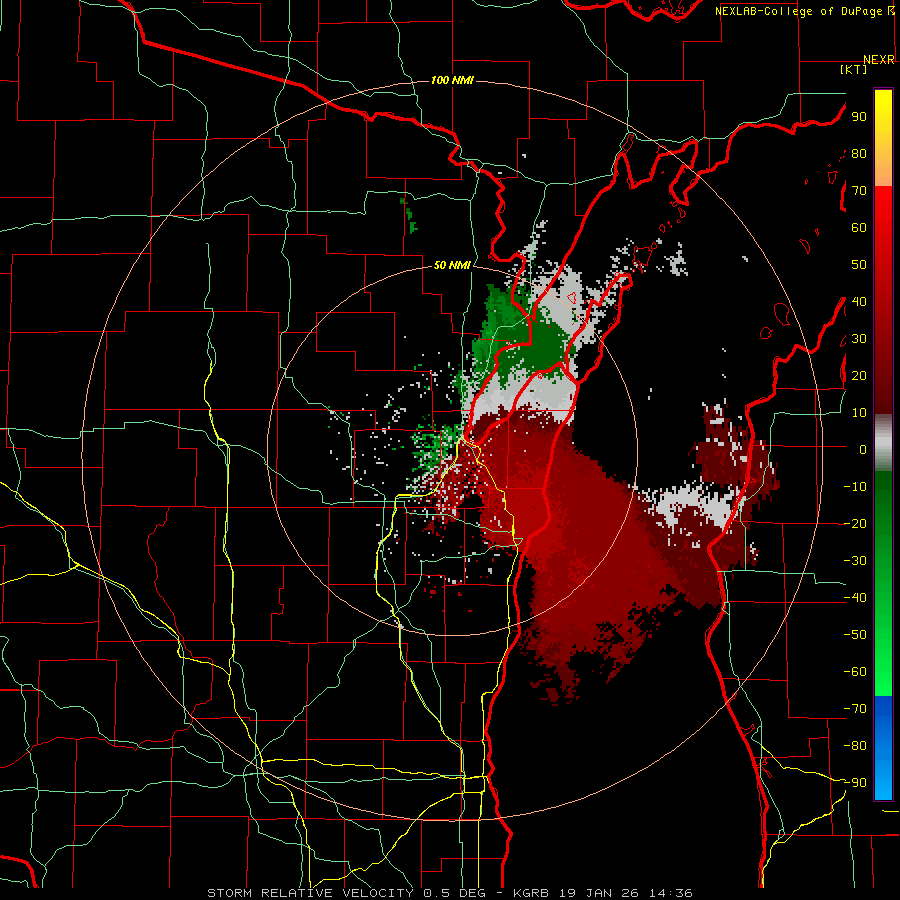The height and width of the screenshot is (900, 900).
Task: Select the 50 NMI range ring label
Action: (452, 265)
